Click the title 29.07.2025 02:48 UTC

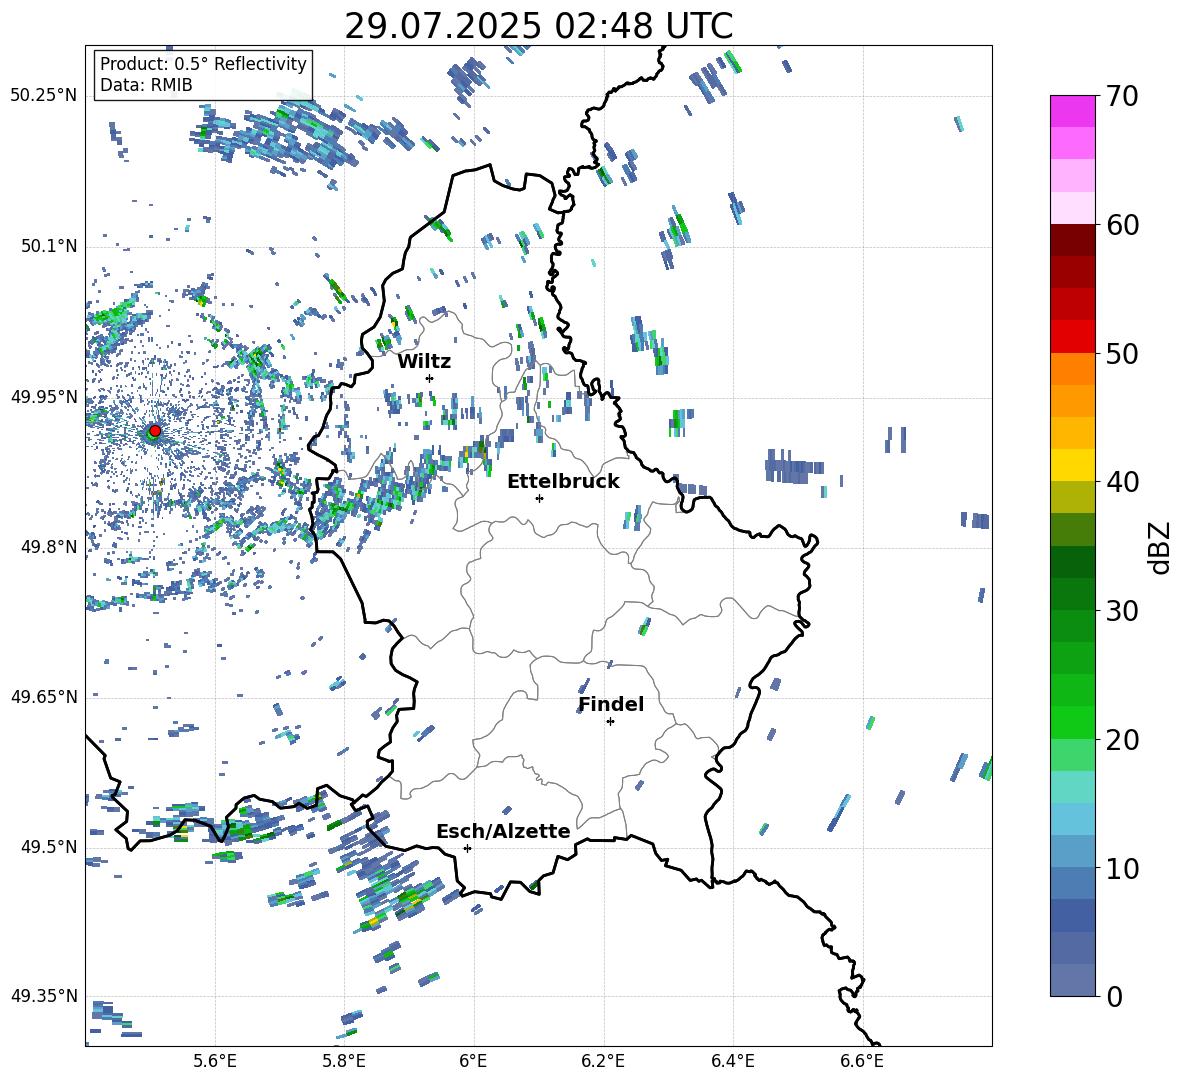(538, 26)
